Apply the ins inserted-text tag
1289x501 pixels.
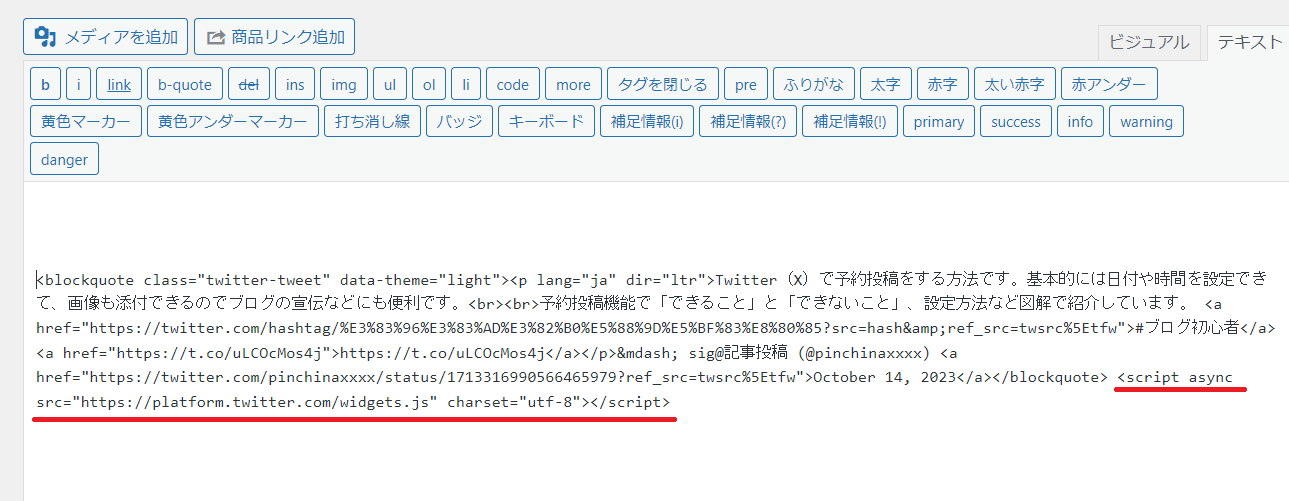click(x=295, y=84)
